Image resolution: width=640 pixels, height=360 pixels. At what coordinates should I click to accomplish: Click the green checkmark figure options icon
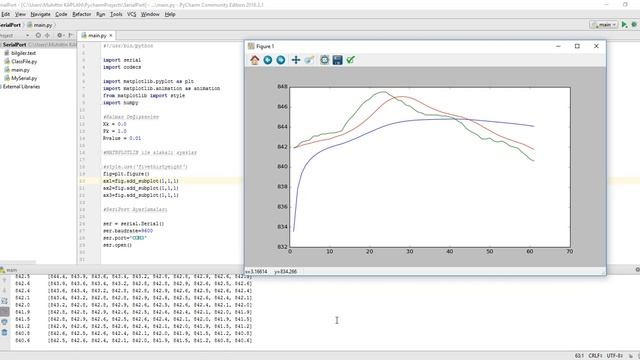pos(351,60)
